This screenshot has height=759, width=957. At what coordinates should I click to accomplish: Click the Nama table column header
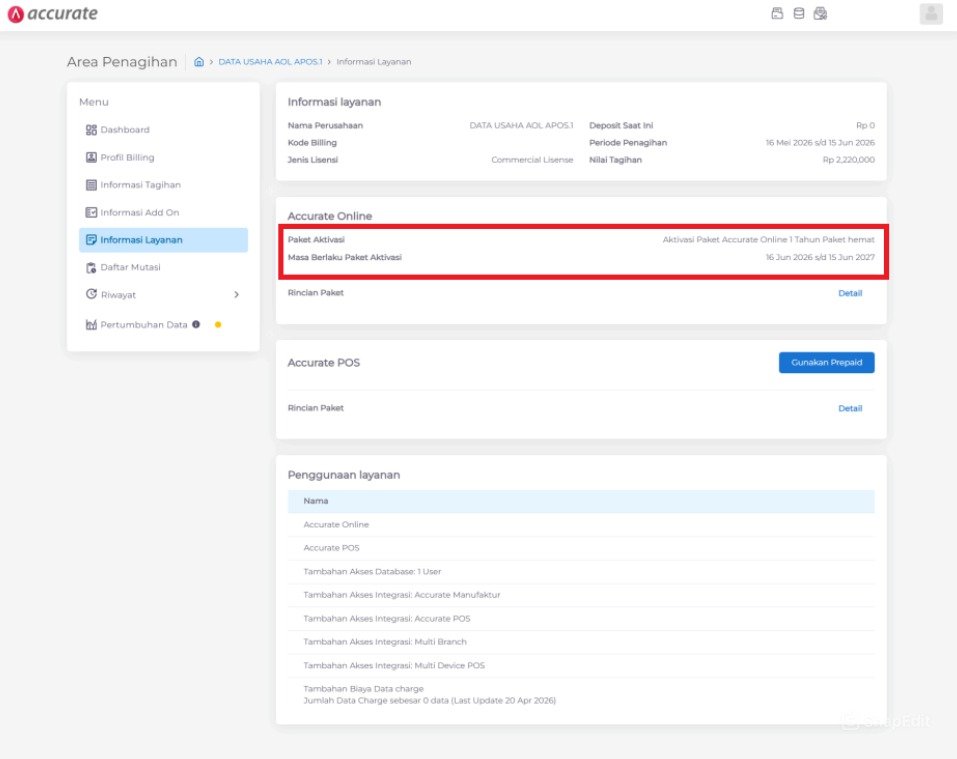581,501
